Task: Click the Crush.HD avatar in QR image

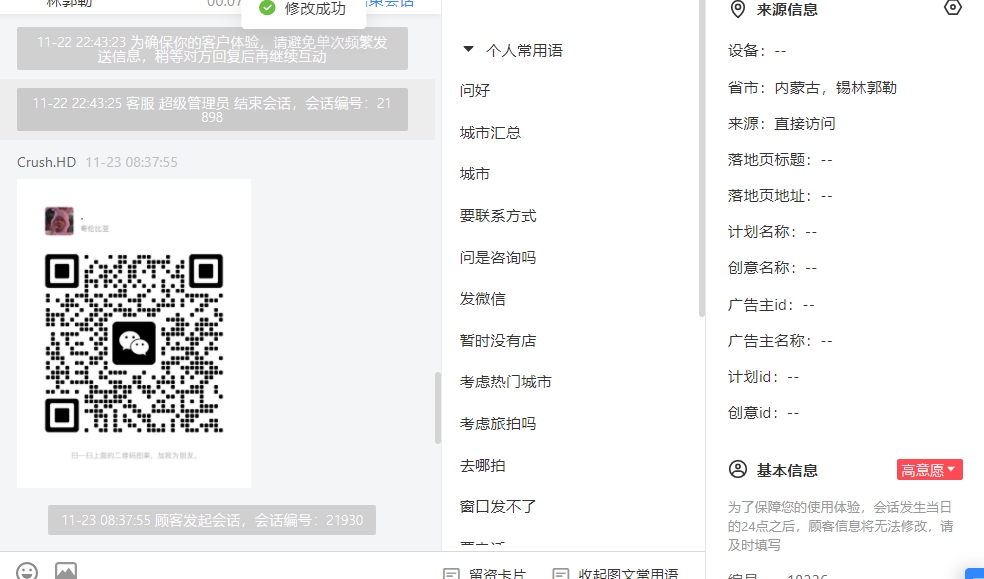Action: click(59, 221)
